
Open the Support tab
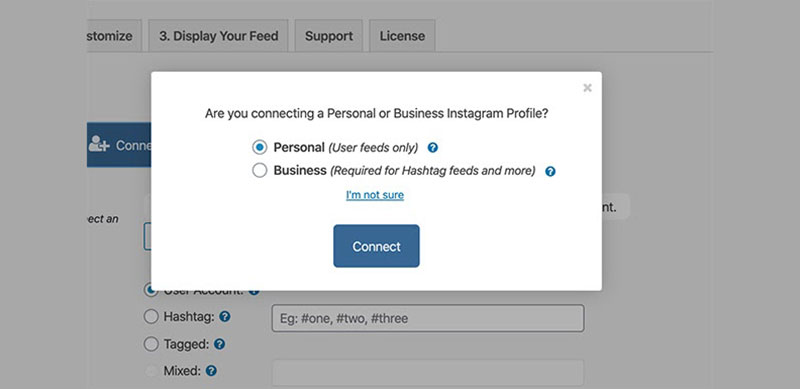[x=329, y=36]
